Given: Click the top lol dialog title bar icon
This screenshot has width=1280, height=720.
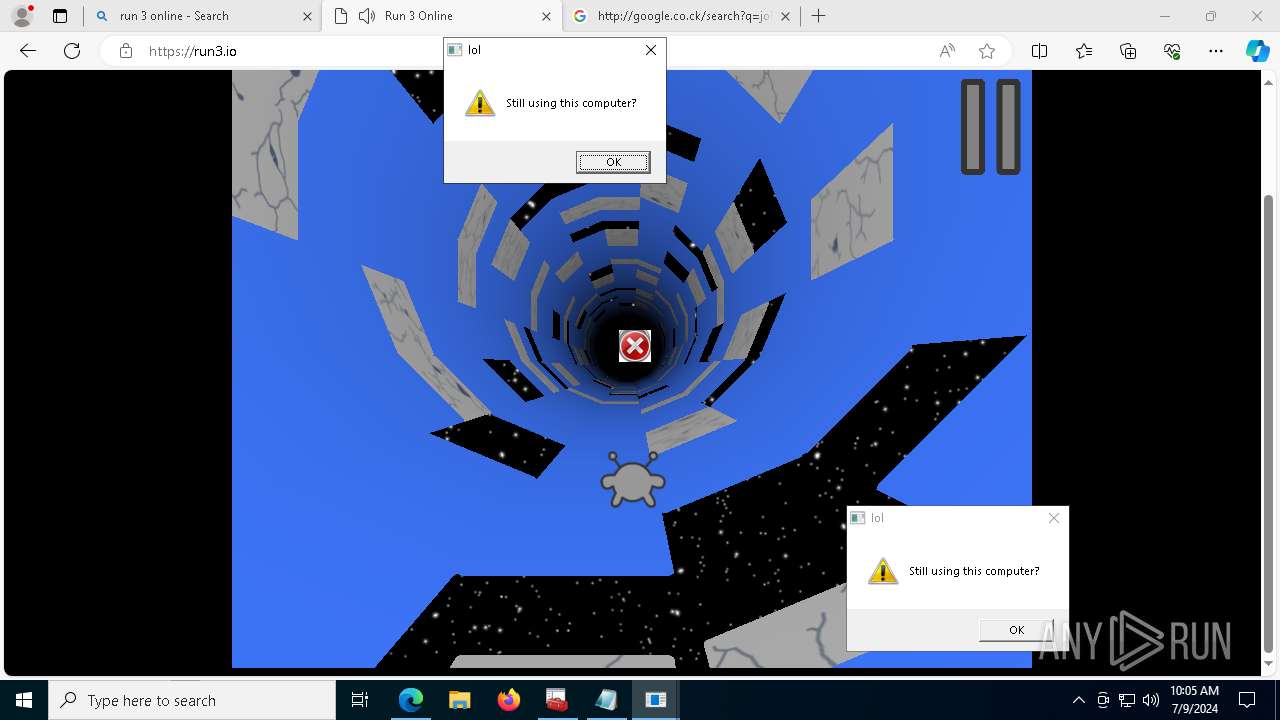Looking at the screenshot, I should [x=455, y=50].
